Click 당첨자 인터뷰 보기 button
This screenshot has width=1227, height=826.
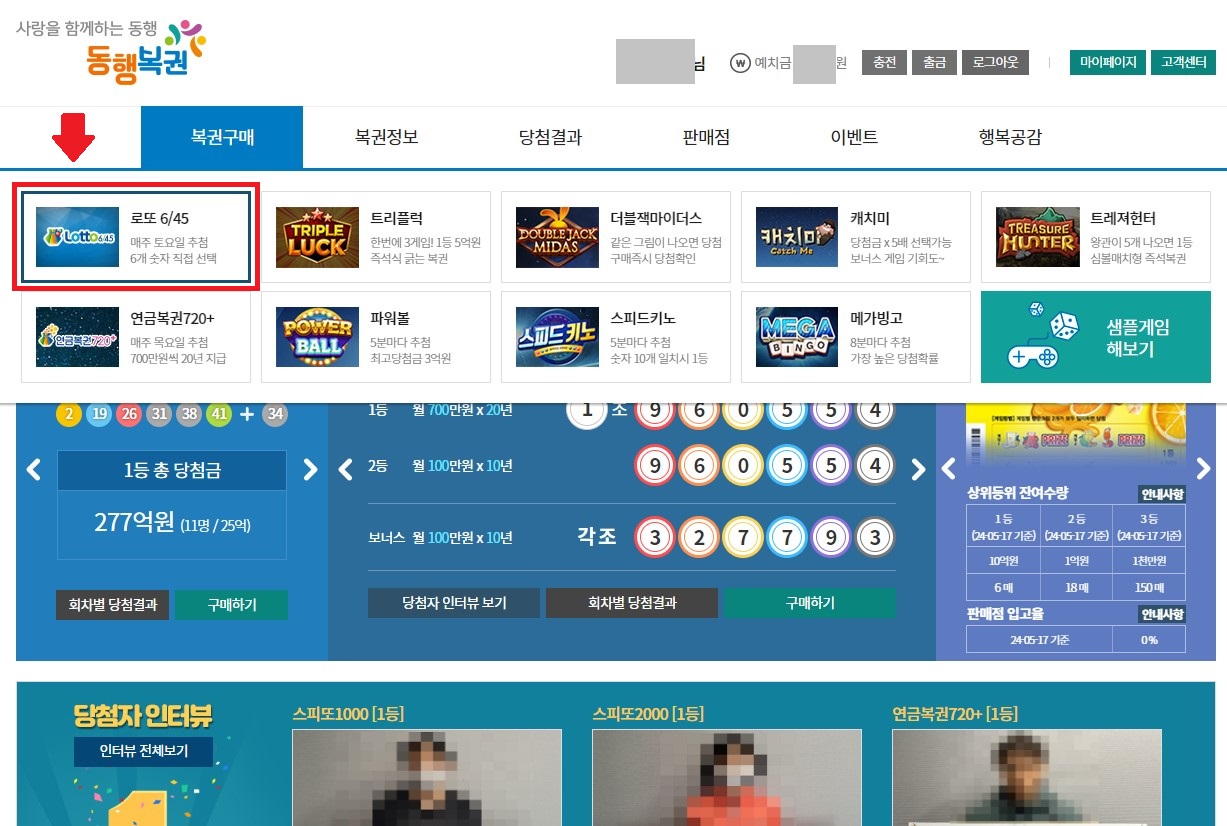(454, 603)
